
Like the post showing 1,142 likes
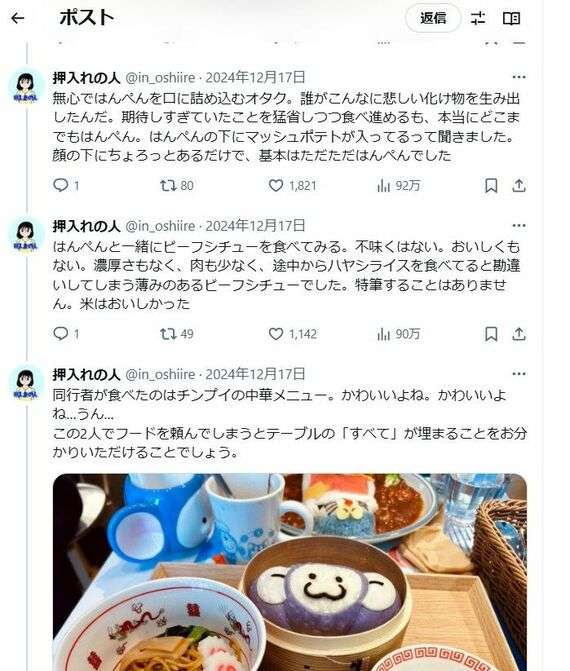click(293, 334)
